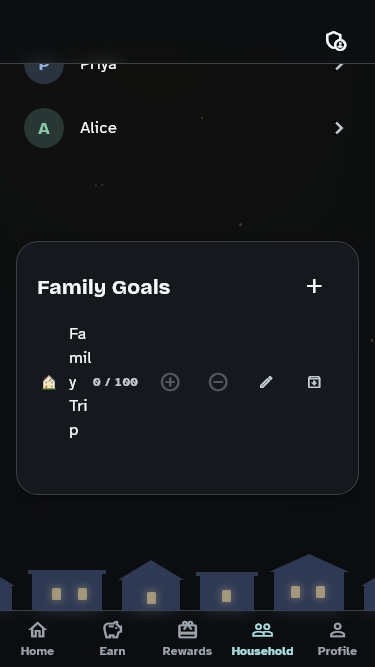
Task: Open the Rewards tab
Action: [187, 638]
